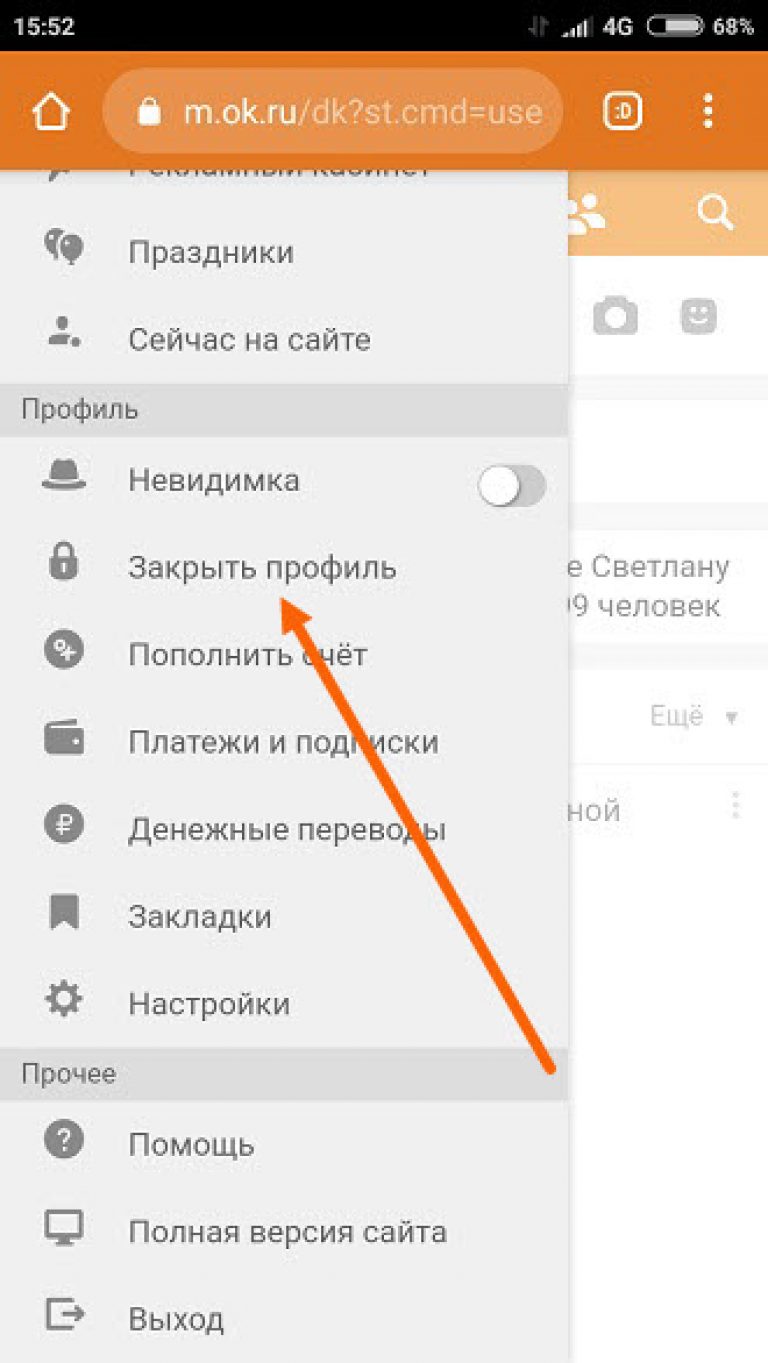Expand the Ещё dropdown
This screenshot has height=1363, width=768.
pos(693,716)
